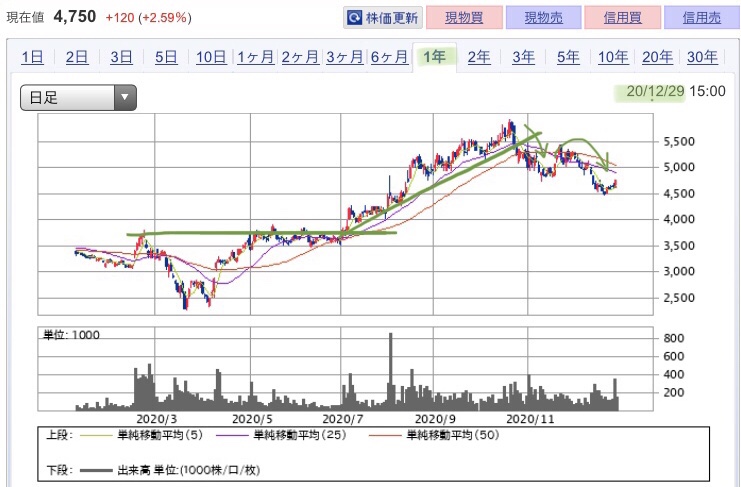
Task: Switch to the 5日 period tab
Action: click(x=166, y=57)
